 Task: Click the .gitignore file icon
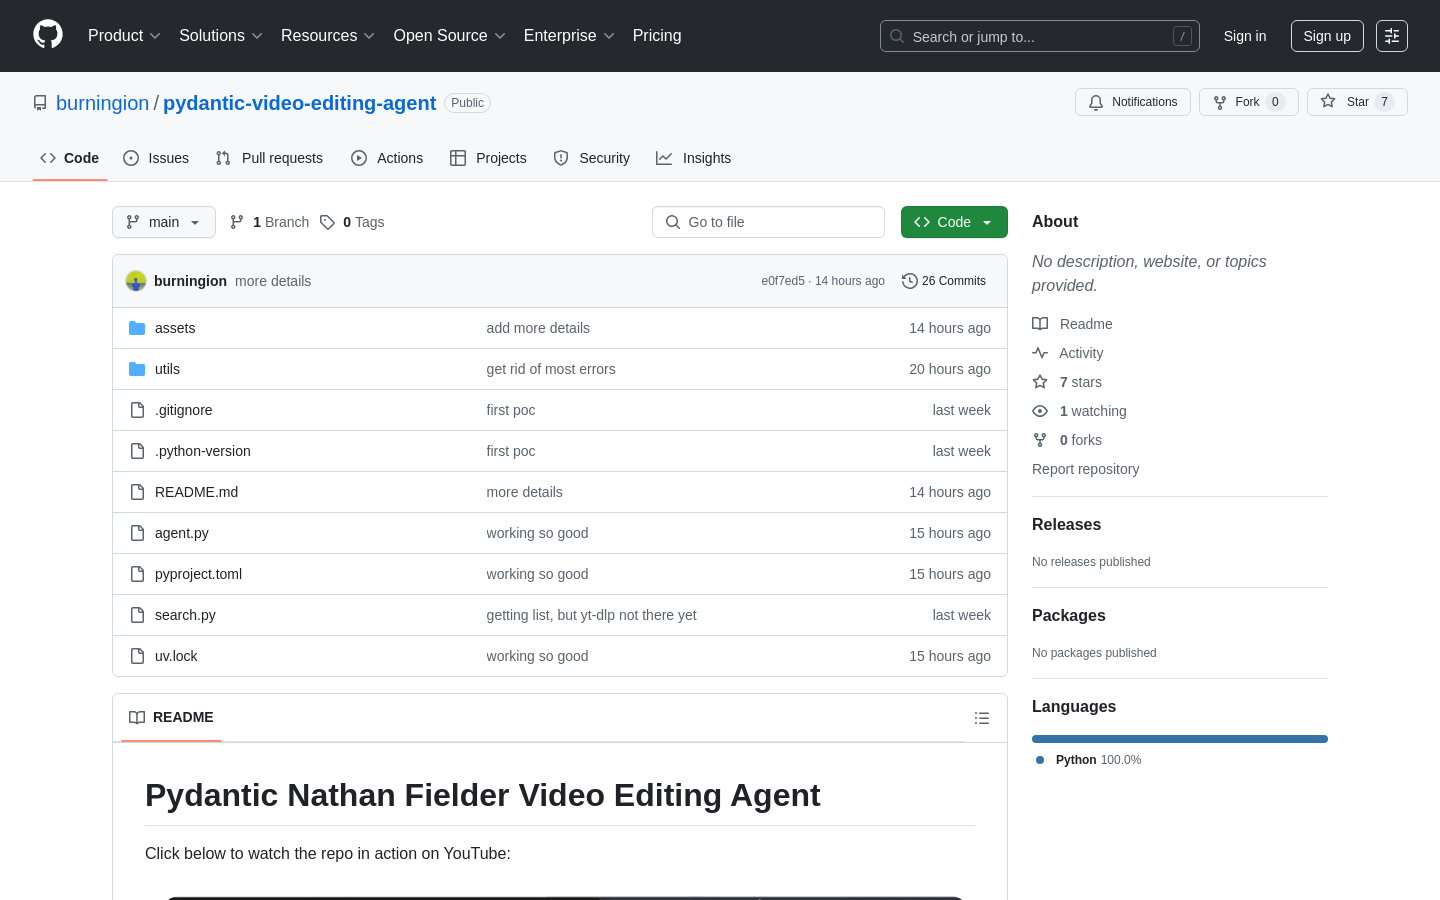pos(137,410)
